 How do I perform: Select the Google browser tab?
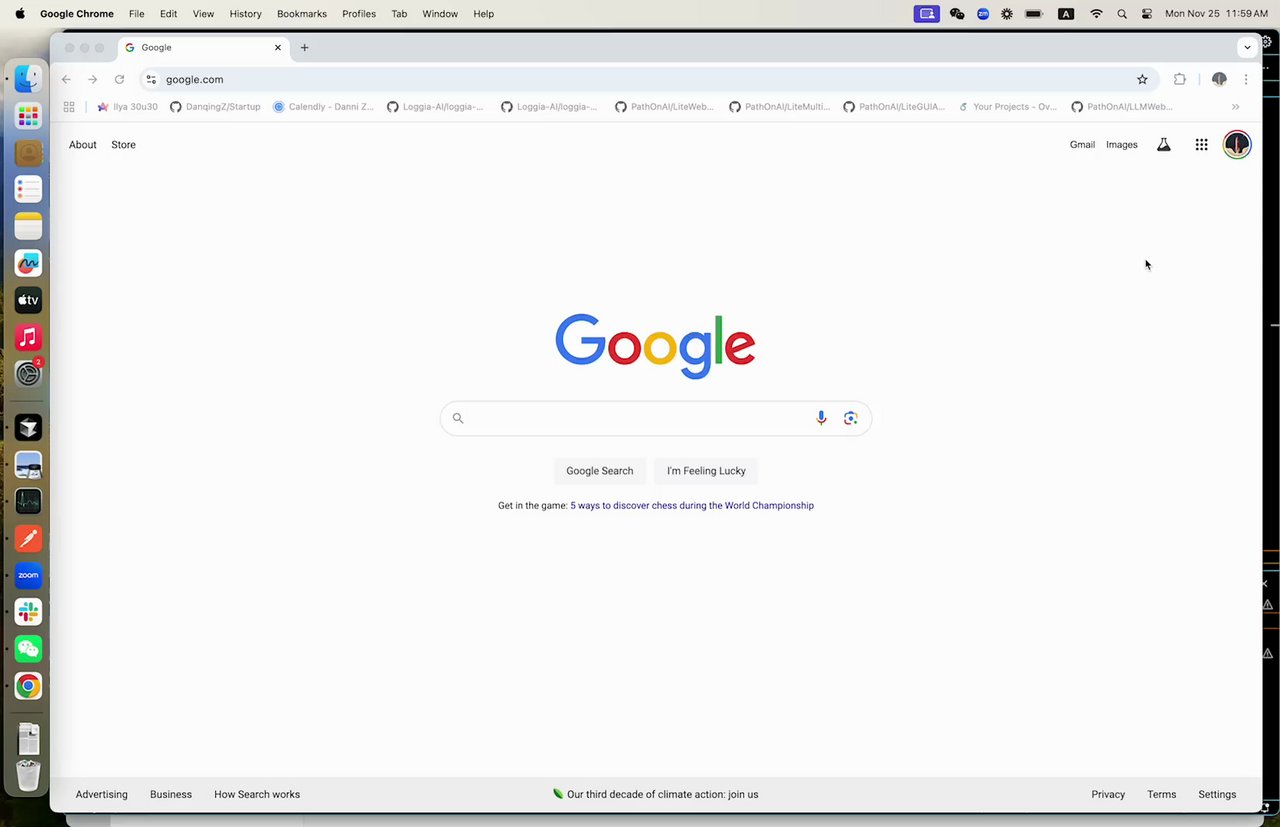[x=204, y=47]
